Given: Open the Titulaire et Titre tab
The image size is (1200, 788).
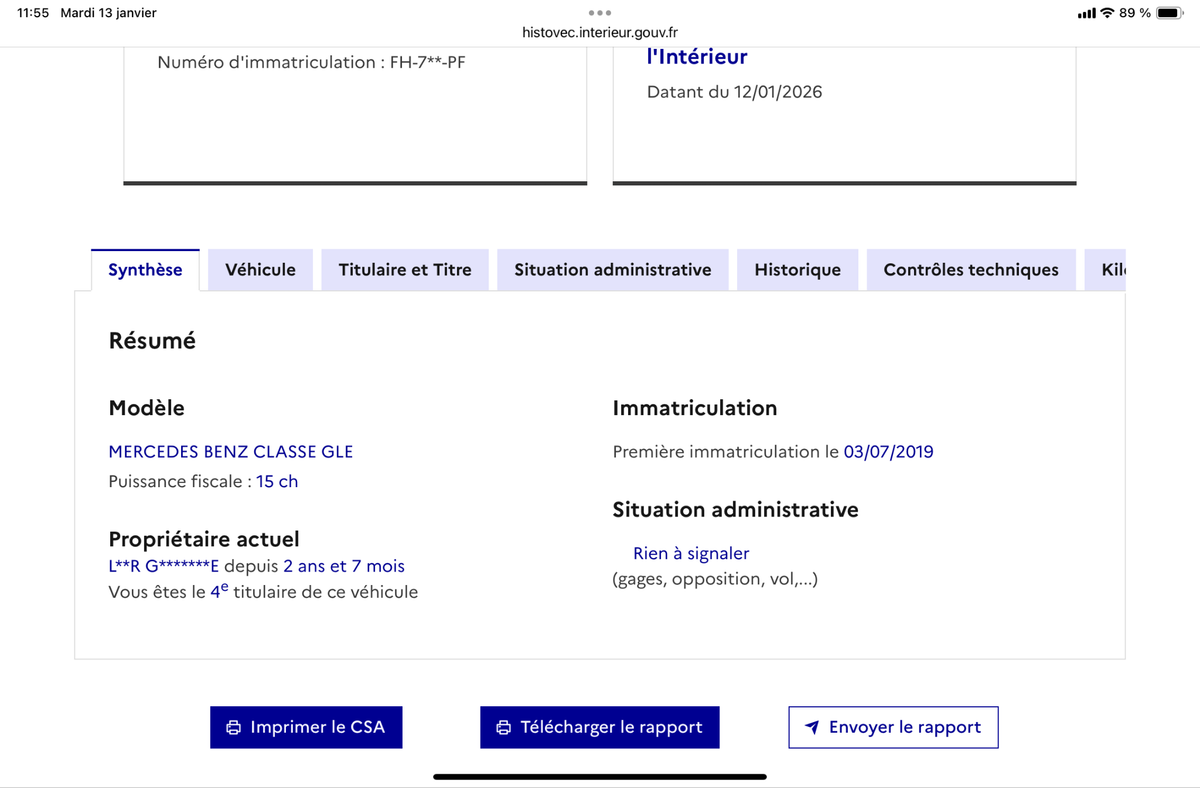Looking at the screenshot, I should pyautogui.click(x=405, y=270).
